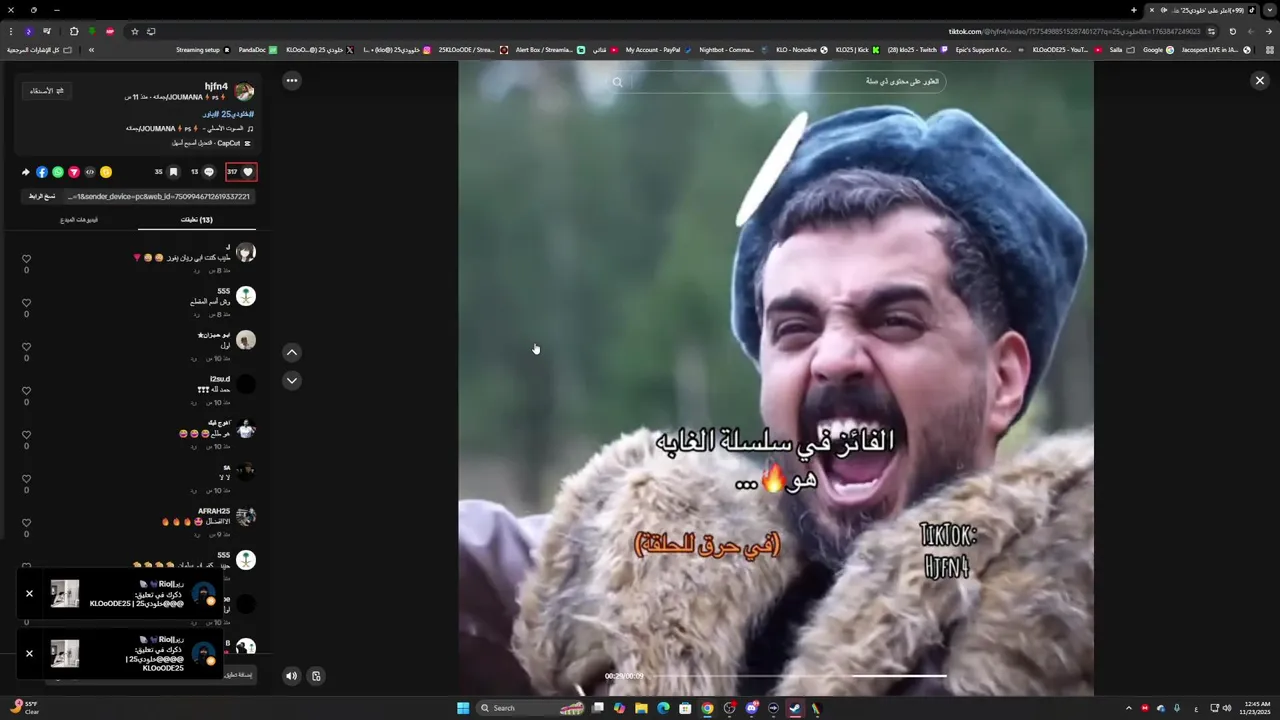Like the video via the 317 heart icon

[248, 172]
